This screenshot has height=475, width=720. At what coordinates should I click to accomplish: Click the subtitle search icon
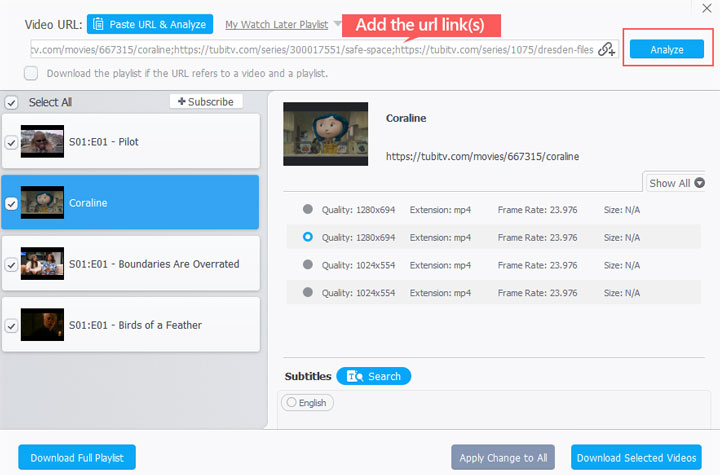354,376
